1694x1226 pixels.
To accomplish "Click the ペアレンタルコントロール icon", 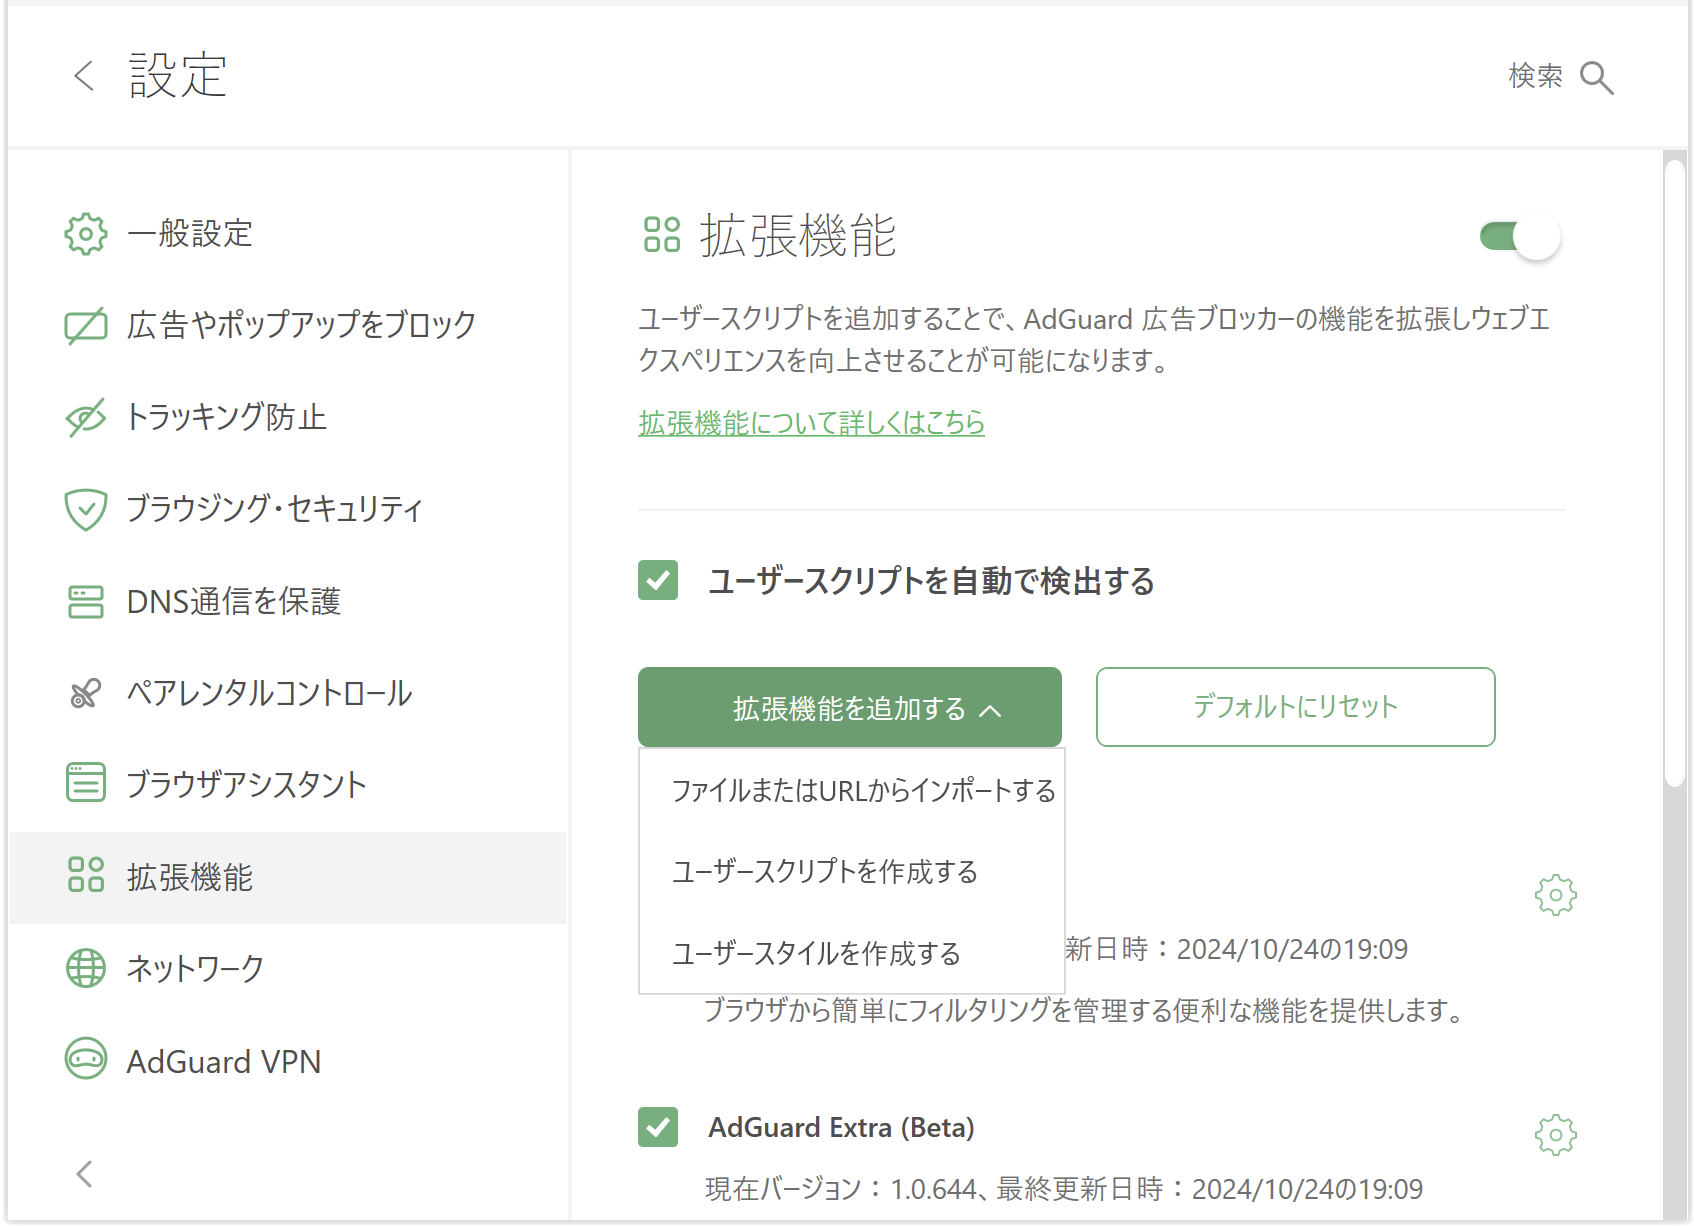I will 86,693.
